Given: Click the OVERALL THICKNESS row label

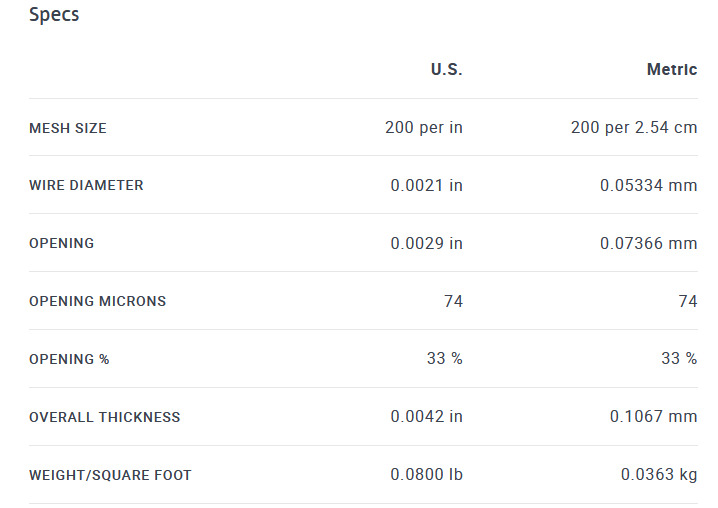Looking at the screenshot, I should [x=104, y=417].
